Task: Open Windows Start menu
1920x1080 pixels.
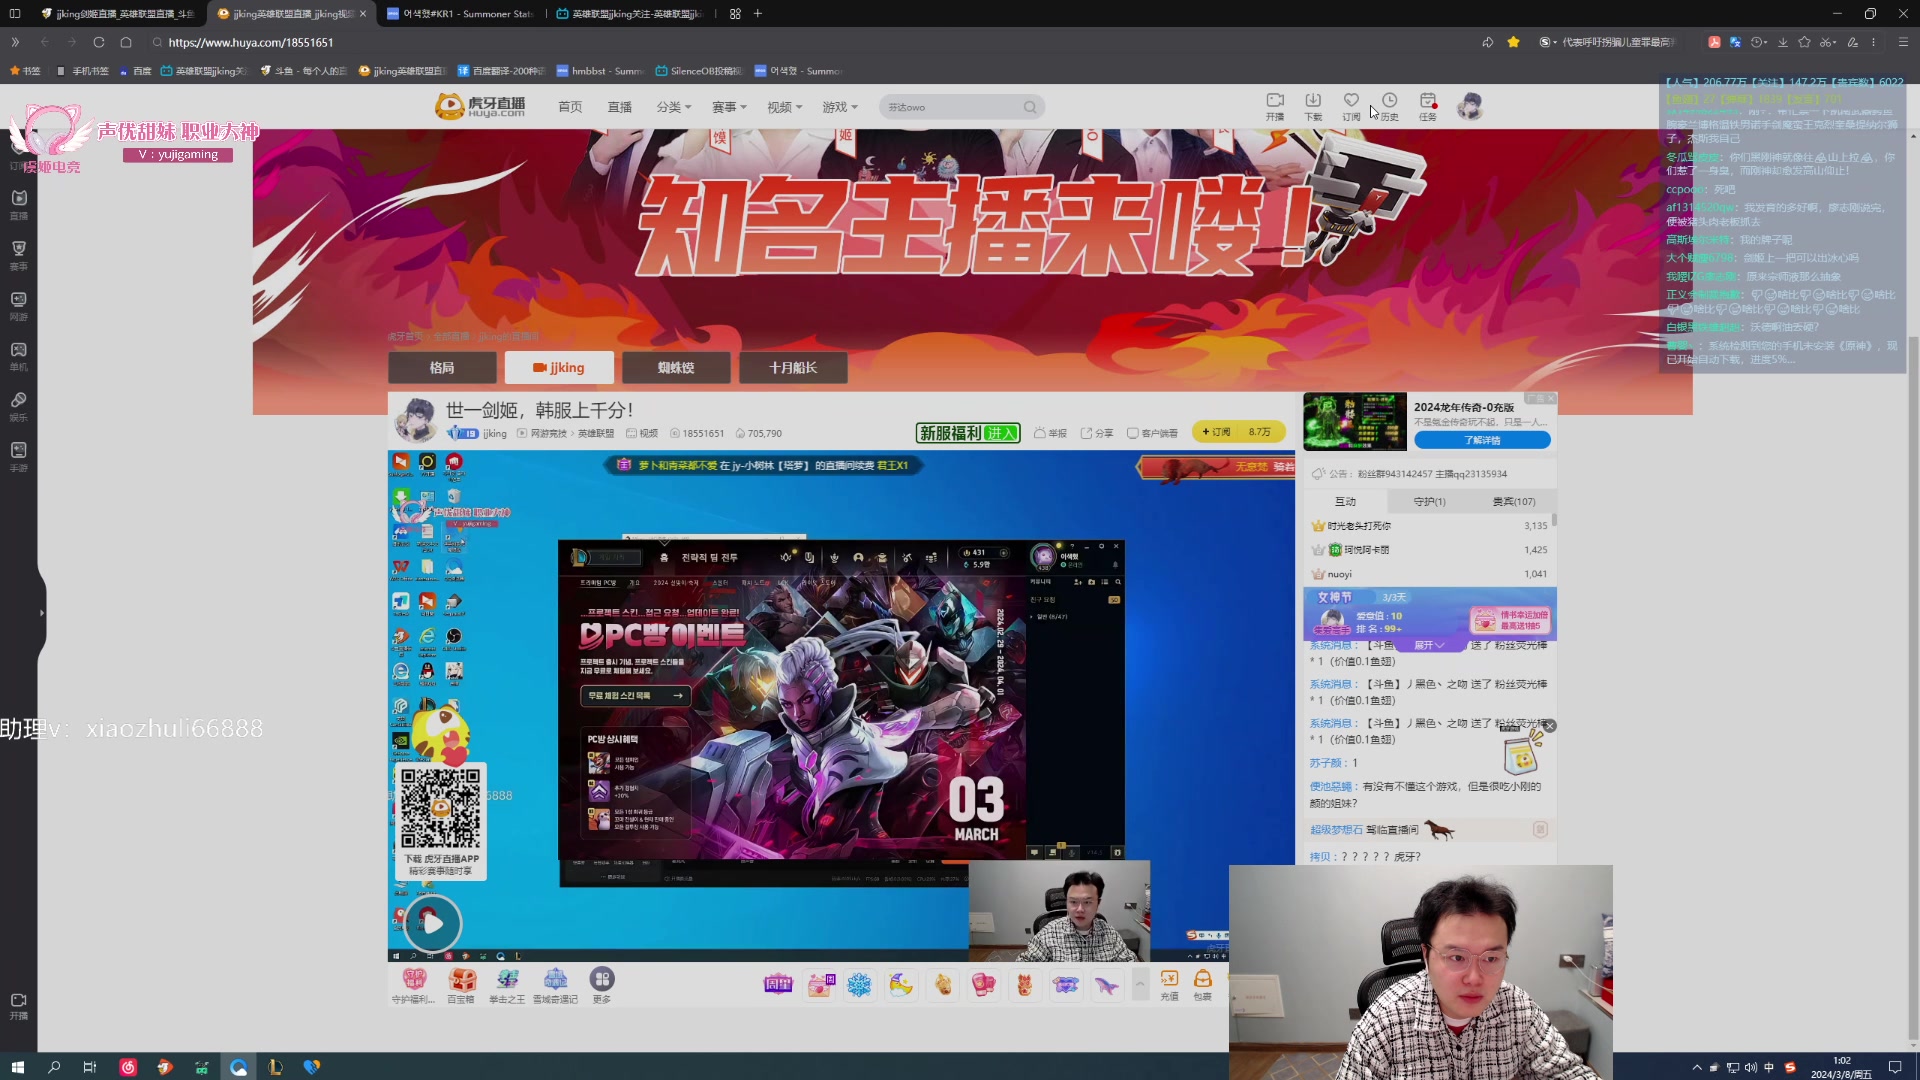Action: [17, 1067]
